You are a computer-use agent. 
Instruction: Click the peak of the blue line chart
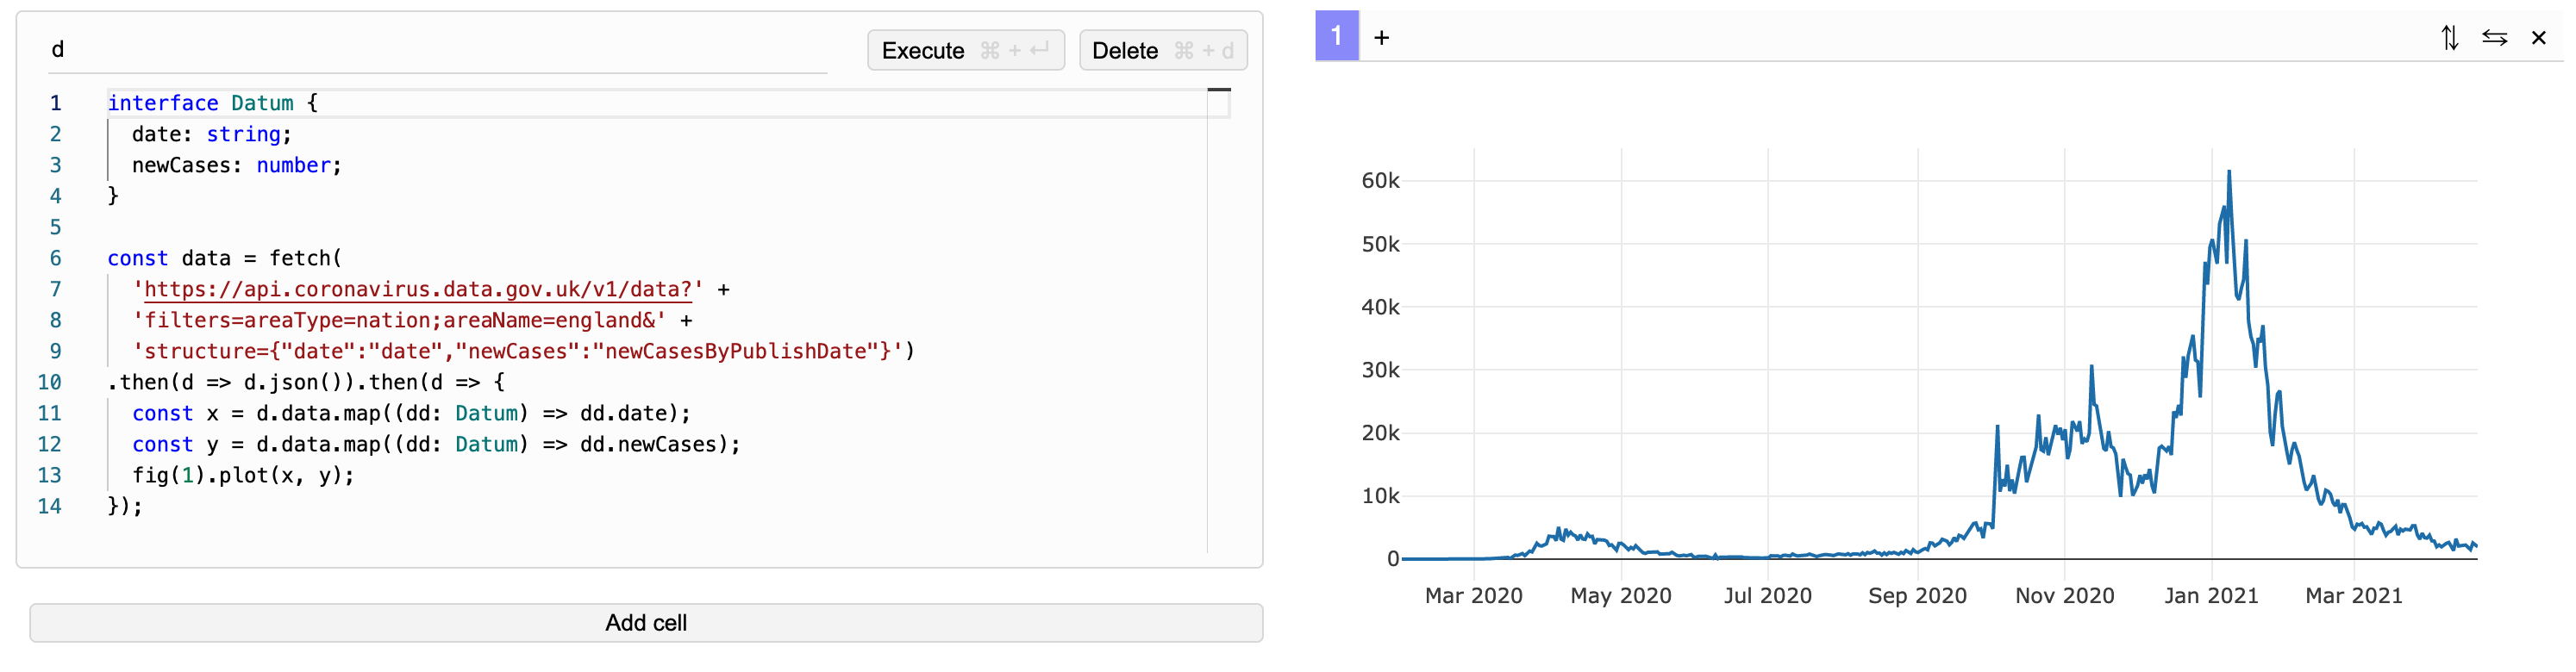pyautogui.click(x=2229, y=172)
